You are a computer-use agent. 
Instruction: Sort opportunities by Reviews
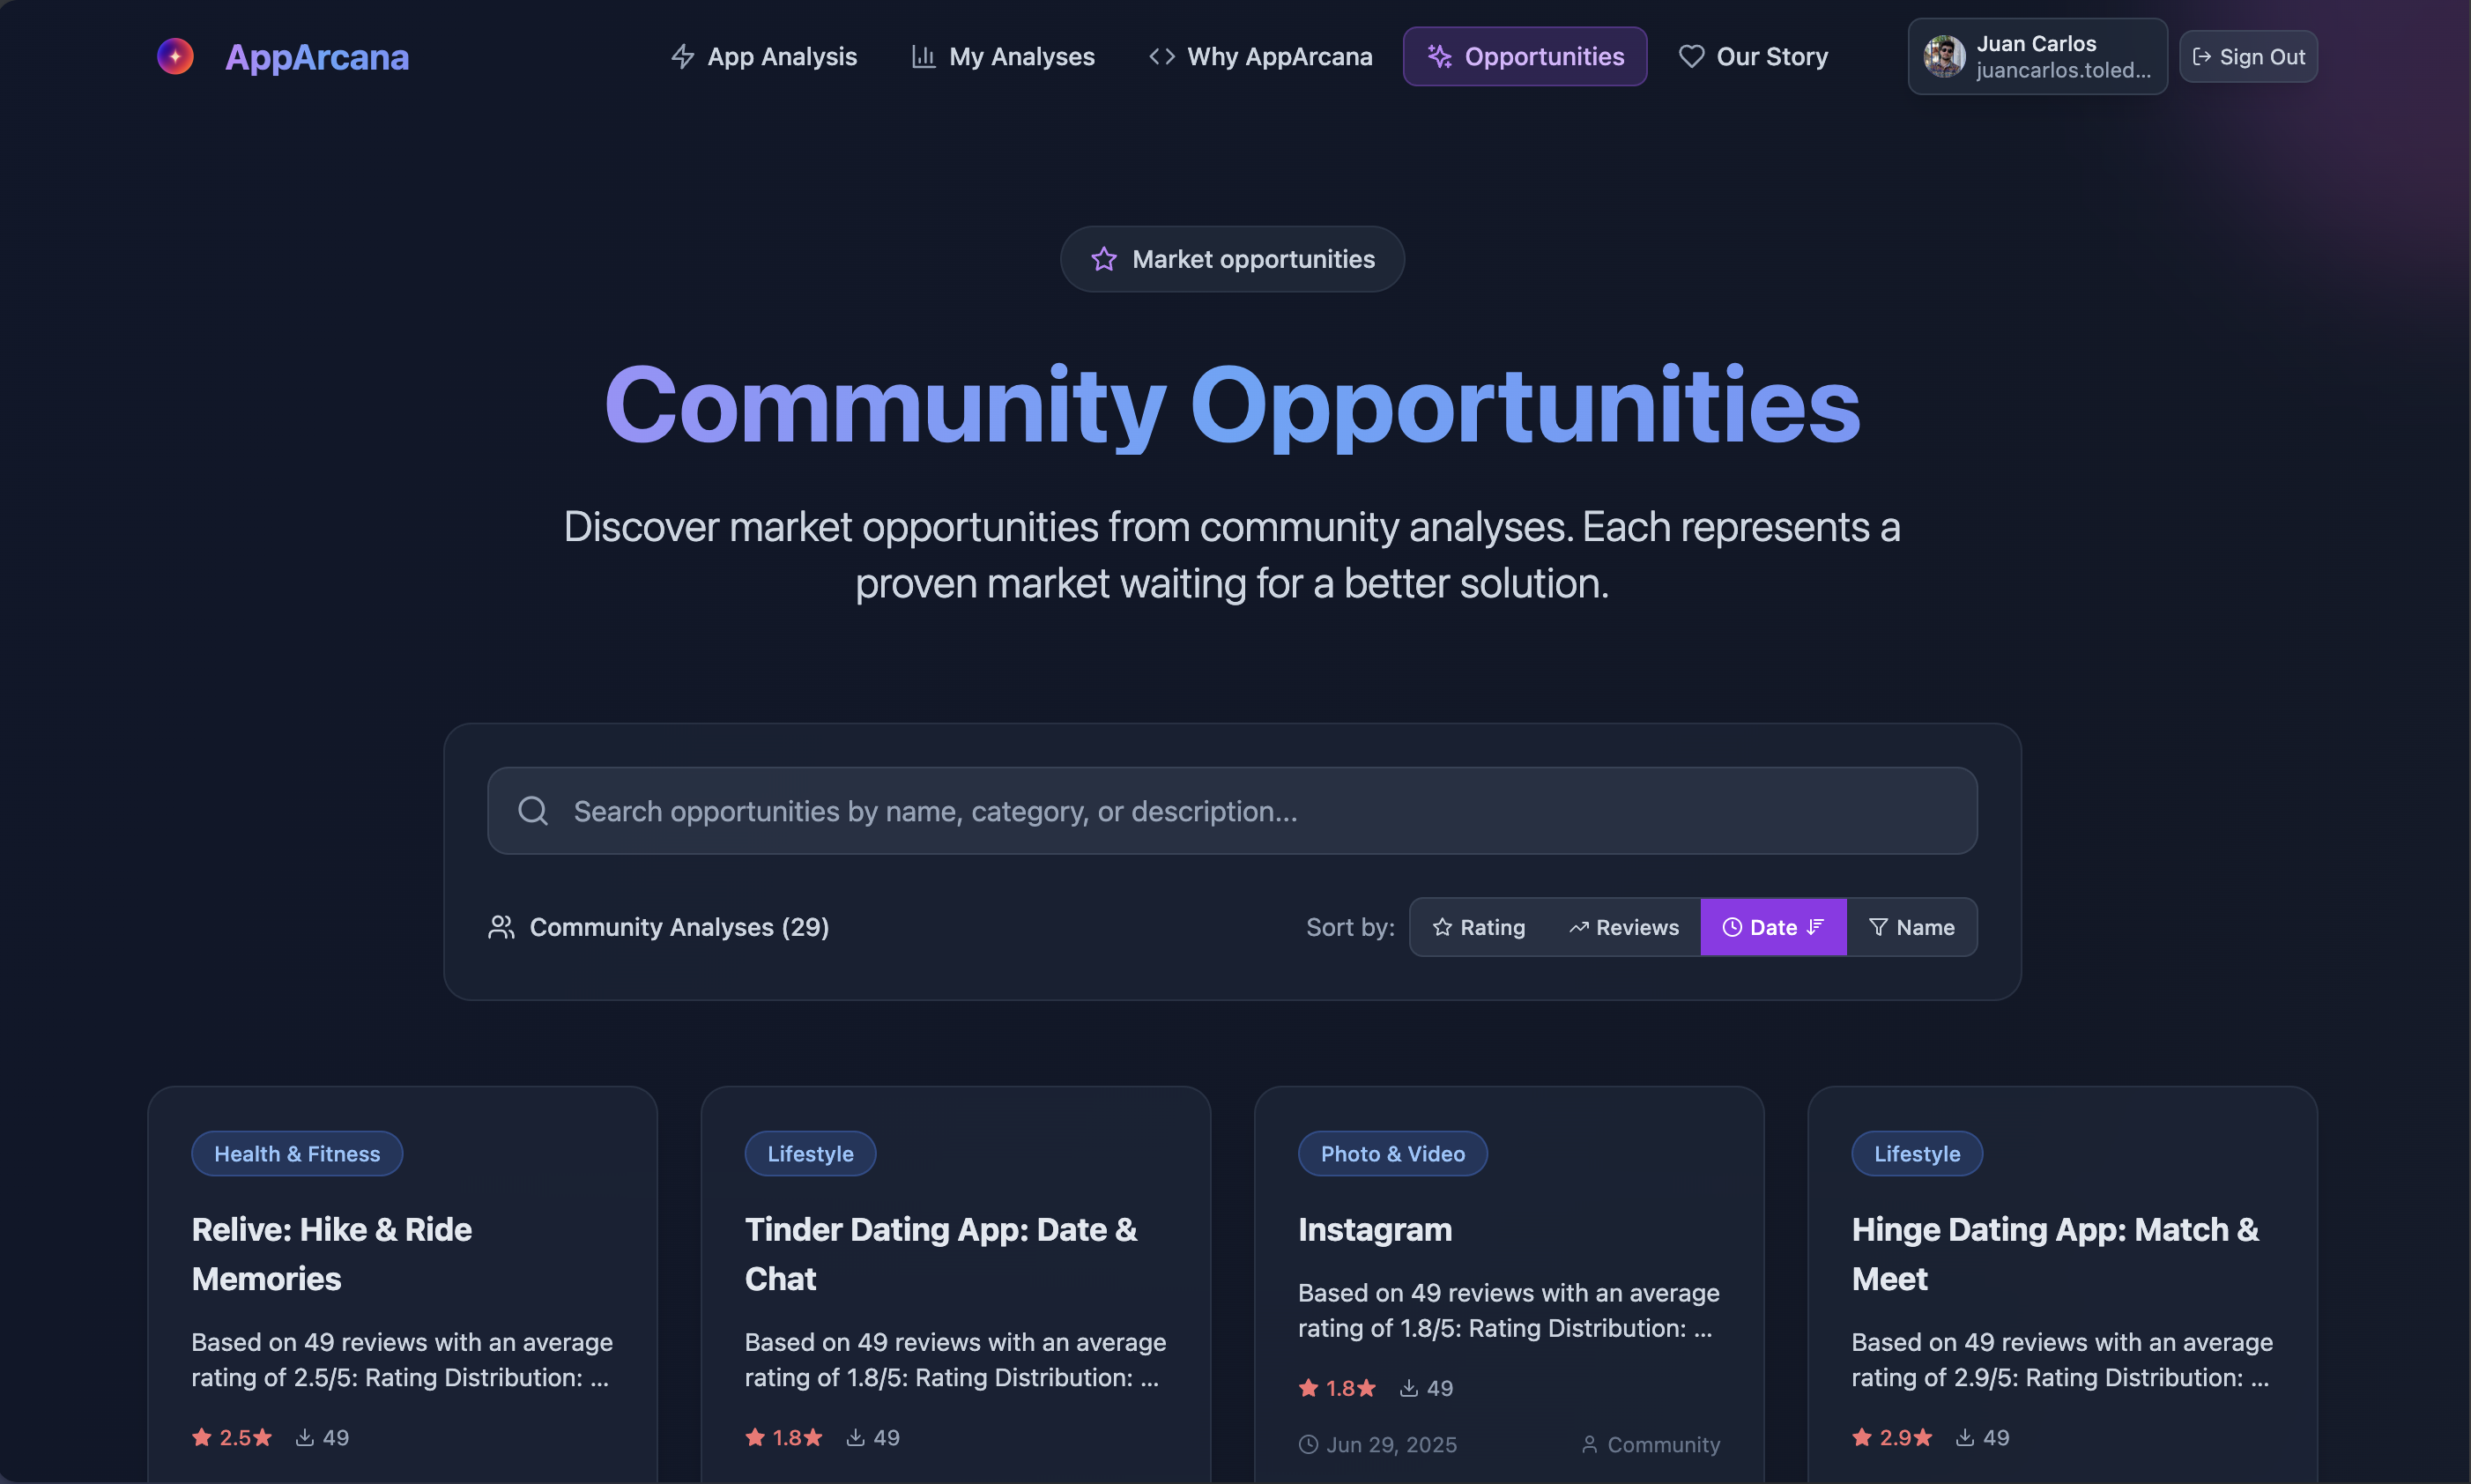tap(1623, 927)
